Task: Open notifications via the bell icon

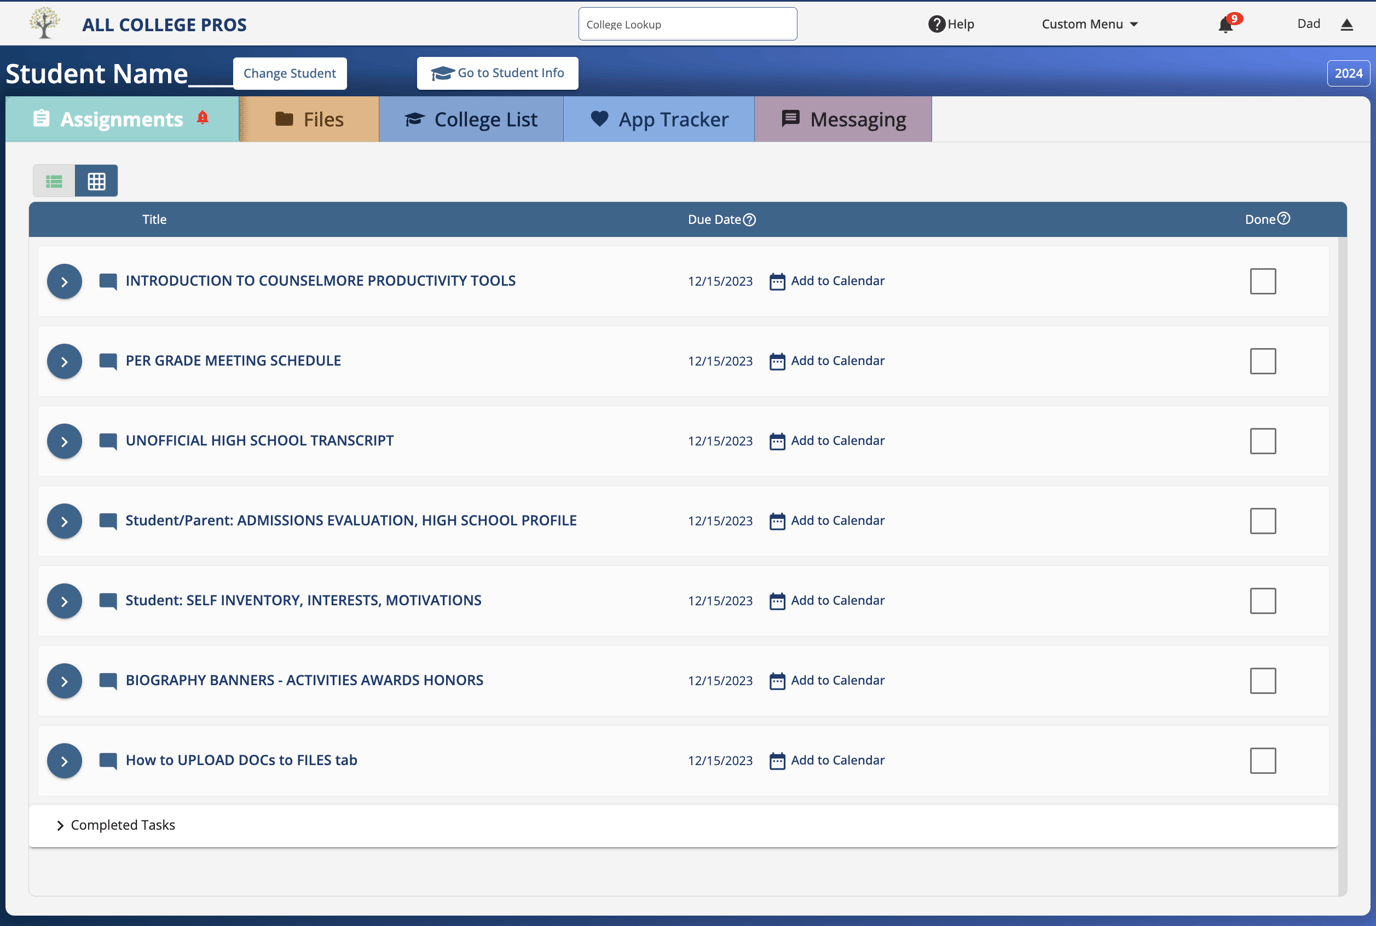Action: [x=1224, y=24]
